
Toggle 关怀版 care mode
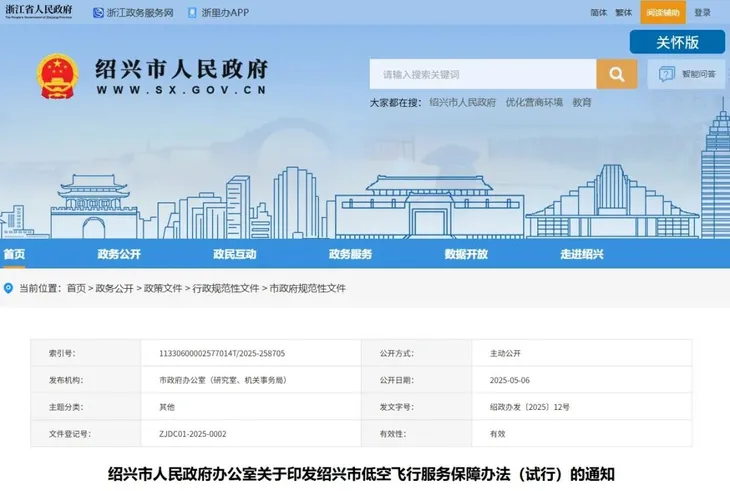pyautogui.click(x=676, y=42)
